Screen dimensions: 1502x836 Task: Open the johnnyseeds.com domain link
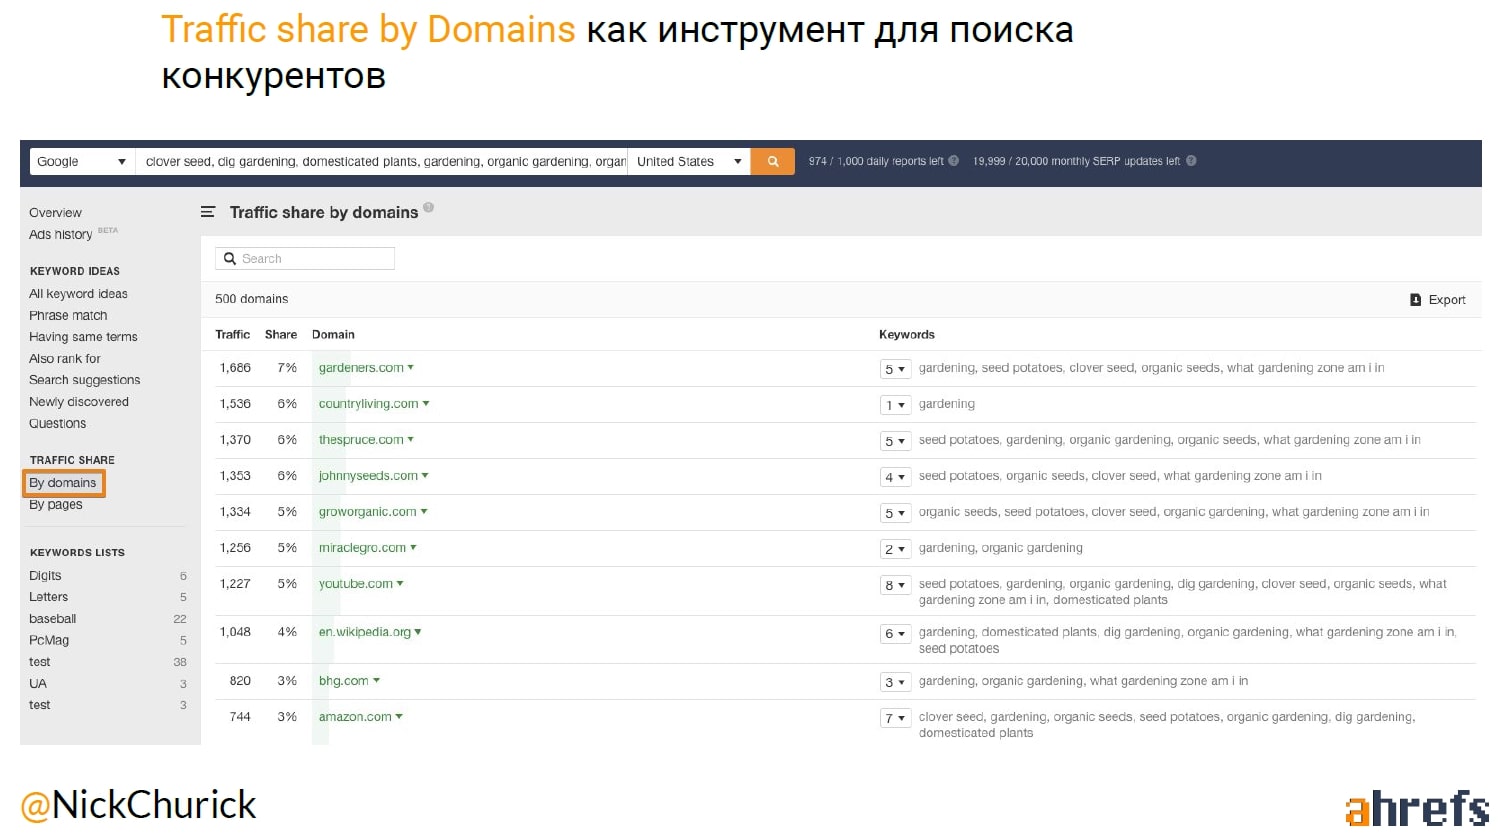tap(368, 476)
